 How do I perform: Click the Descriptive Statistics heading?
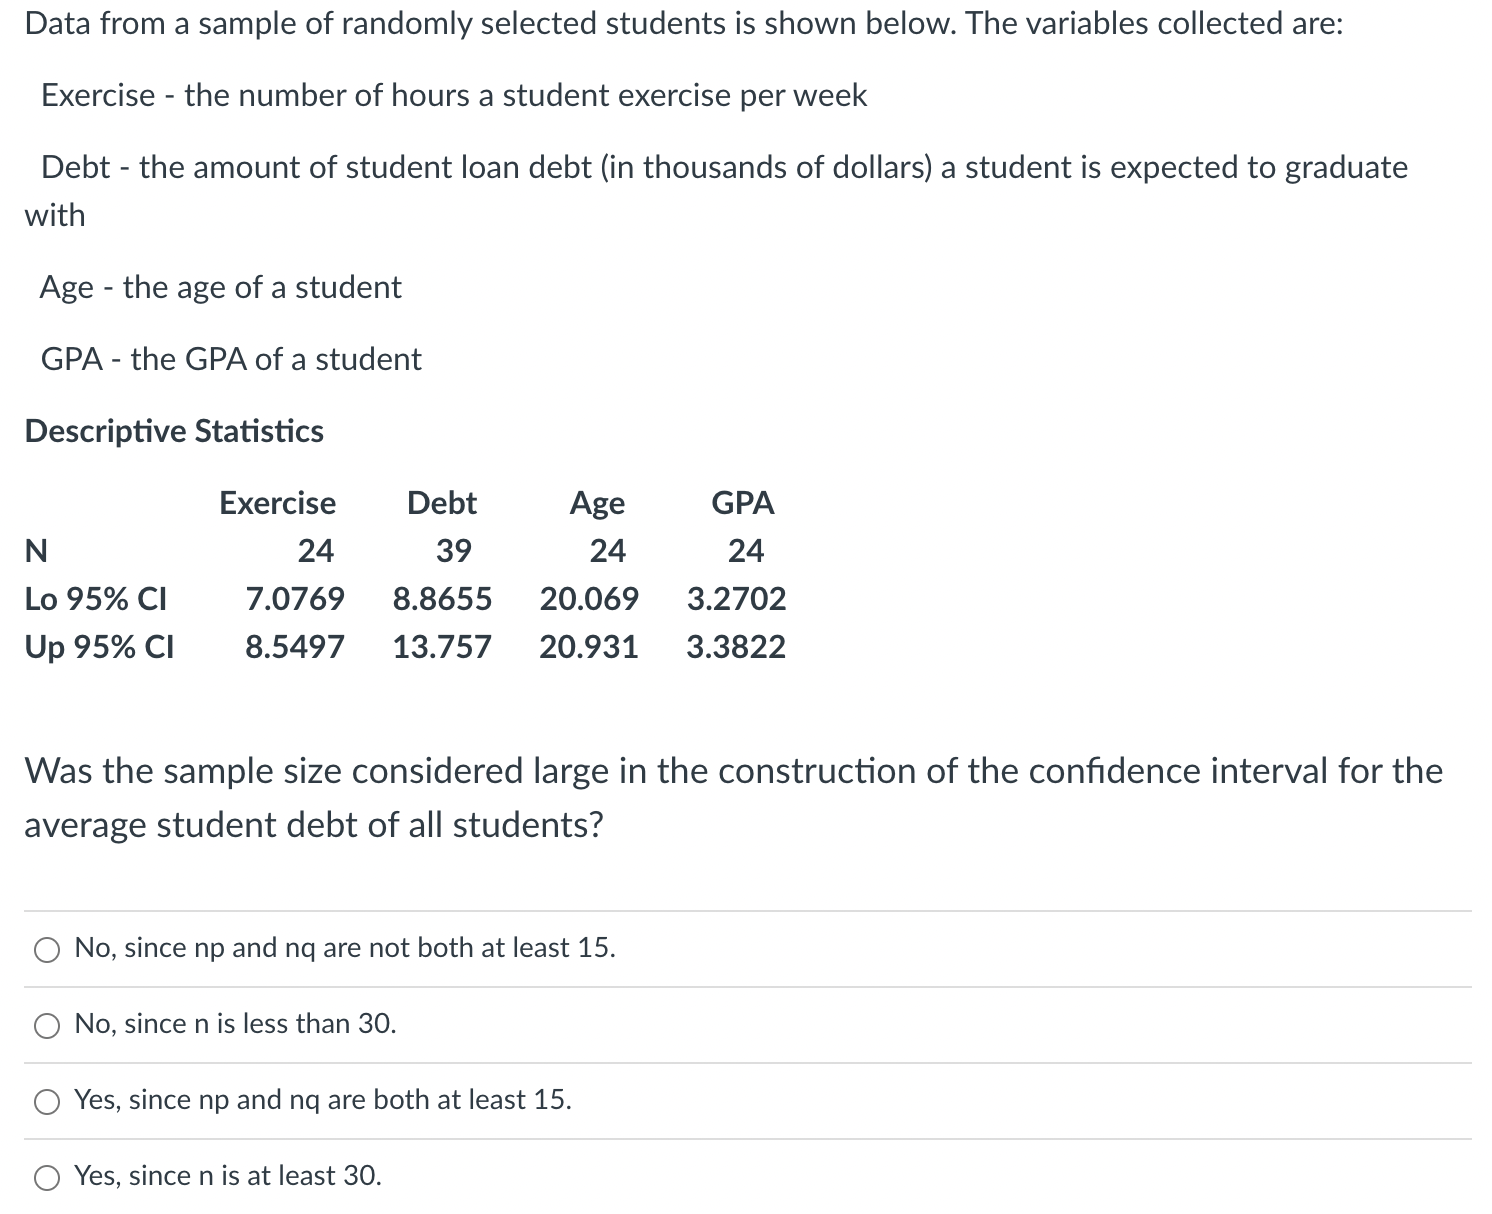pyautogui.click(x=173, y=431)
